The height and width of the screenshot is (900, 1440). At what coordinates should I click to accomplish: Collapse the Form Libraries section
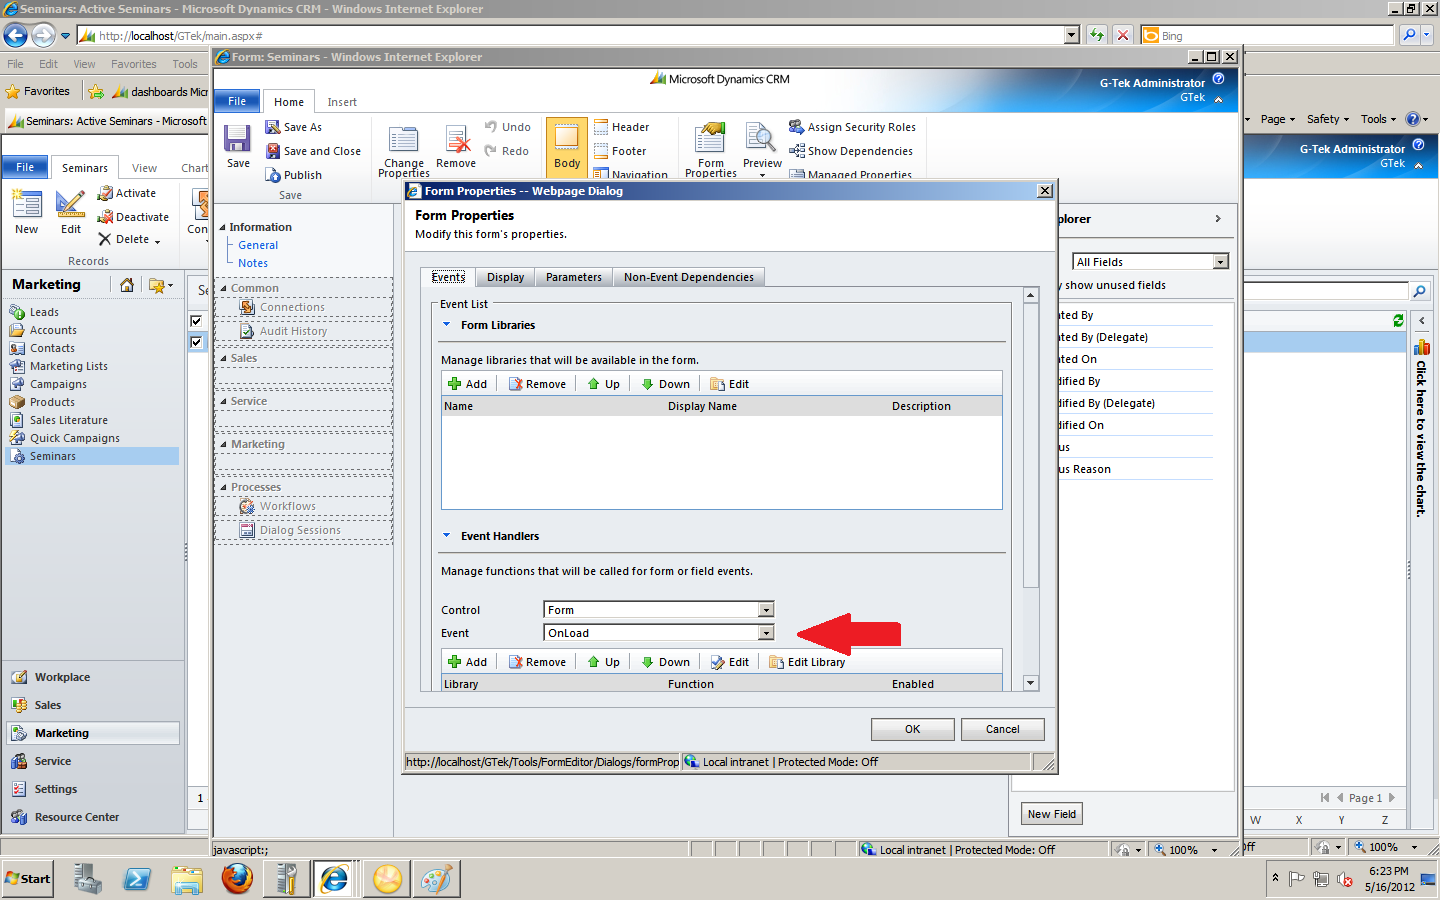click(x=447, y=325)
